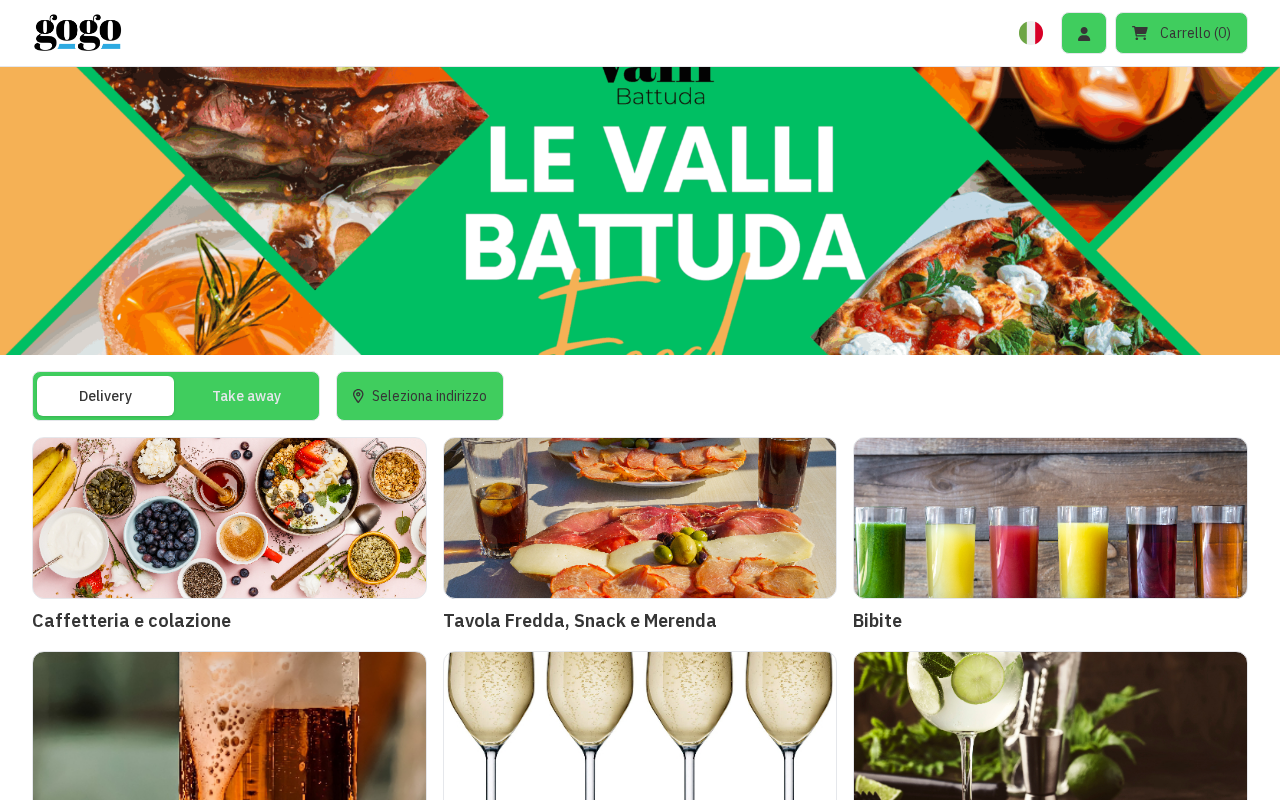Click the Caffetteria e colazione title

pos(131,620)
